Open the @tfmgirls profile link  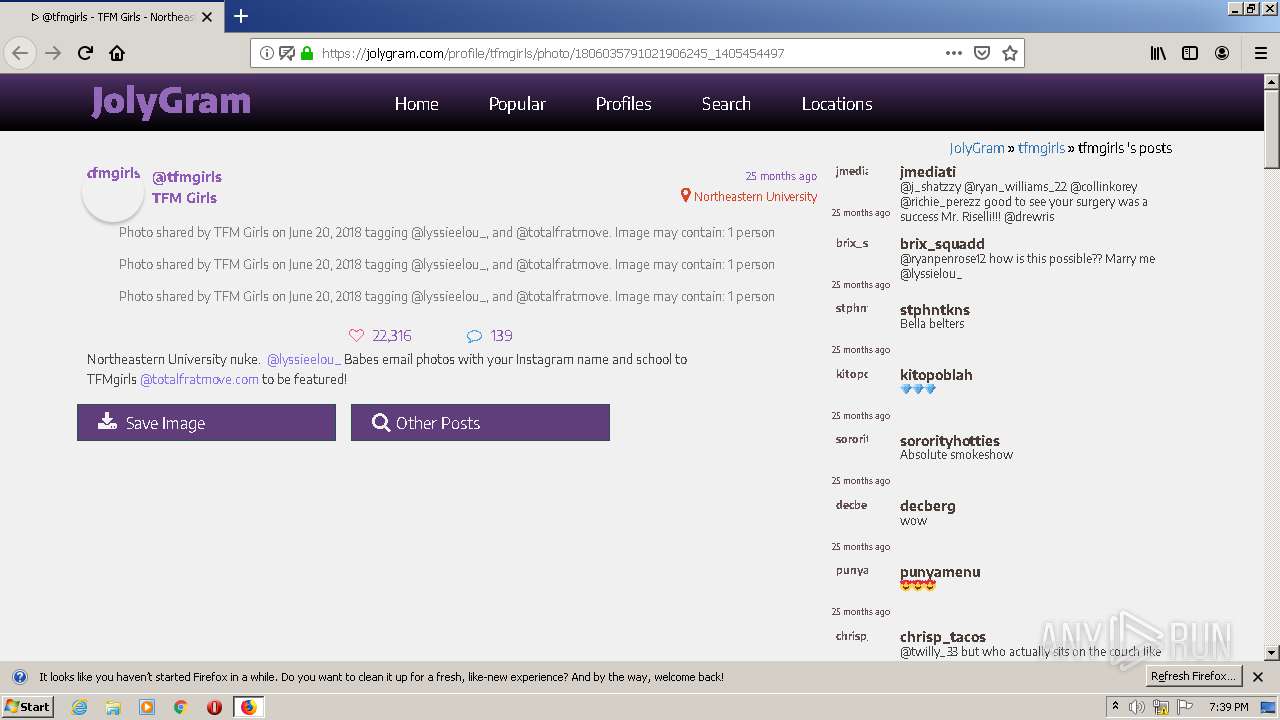(x=187, y=177)
